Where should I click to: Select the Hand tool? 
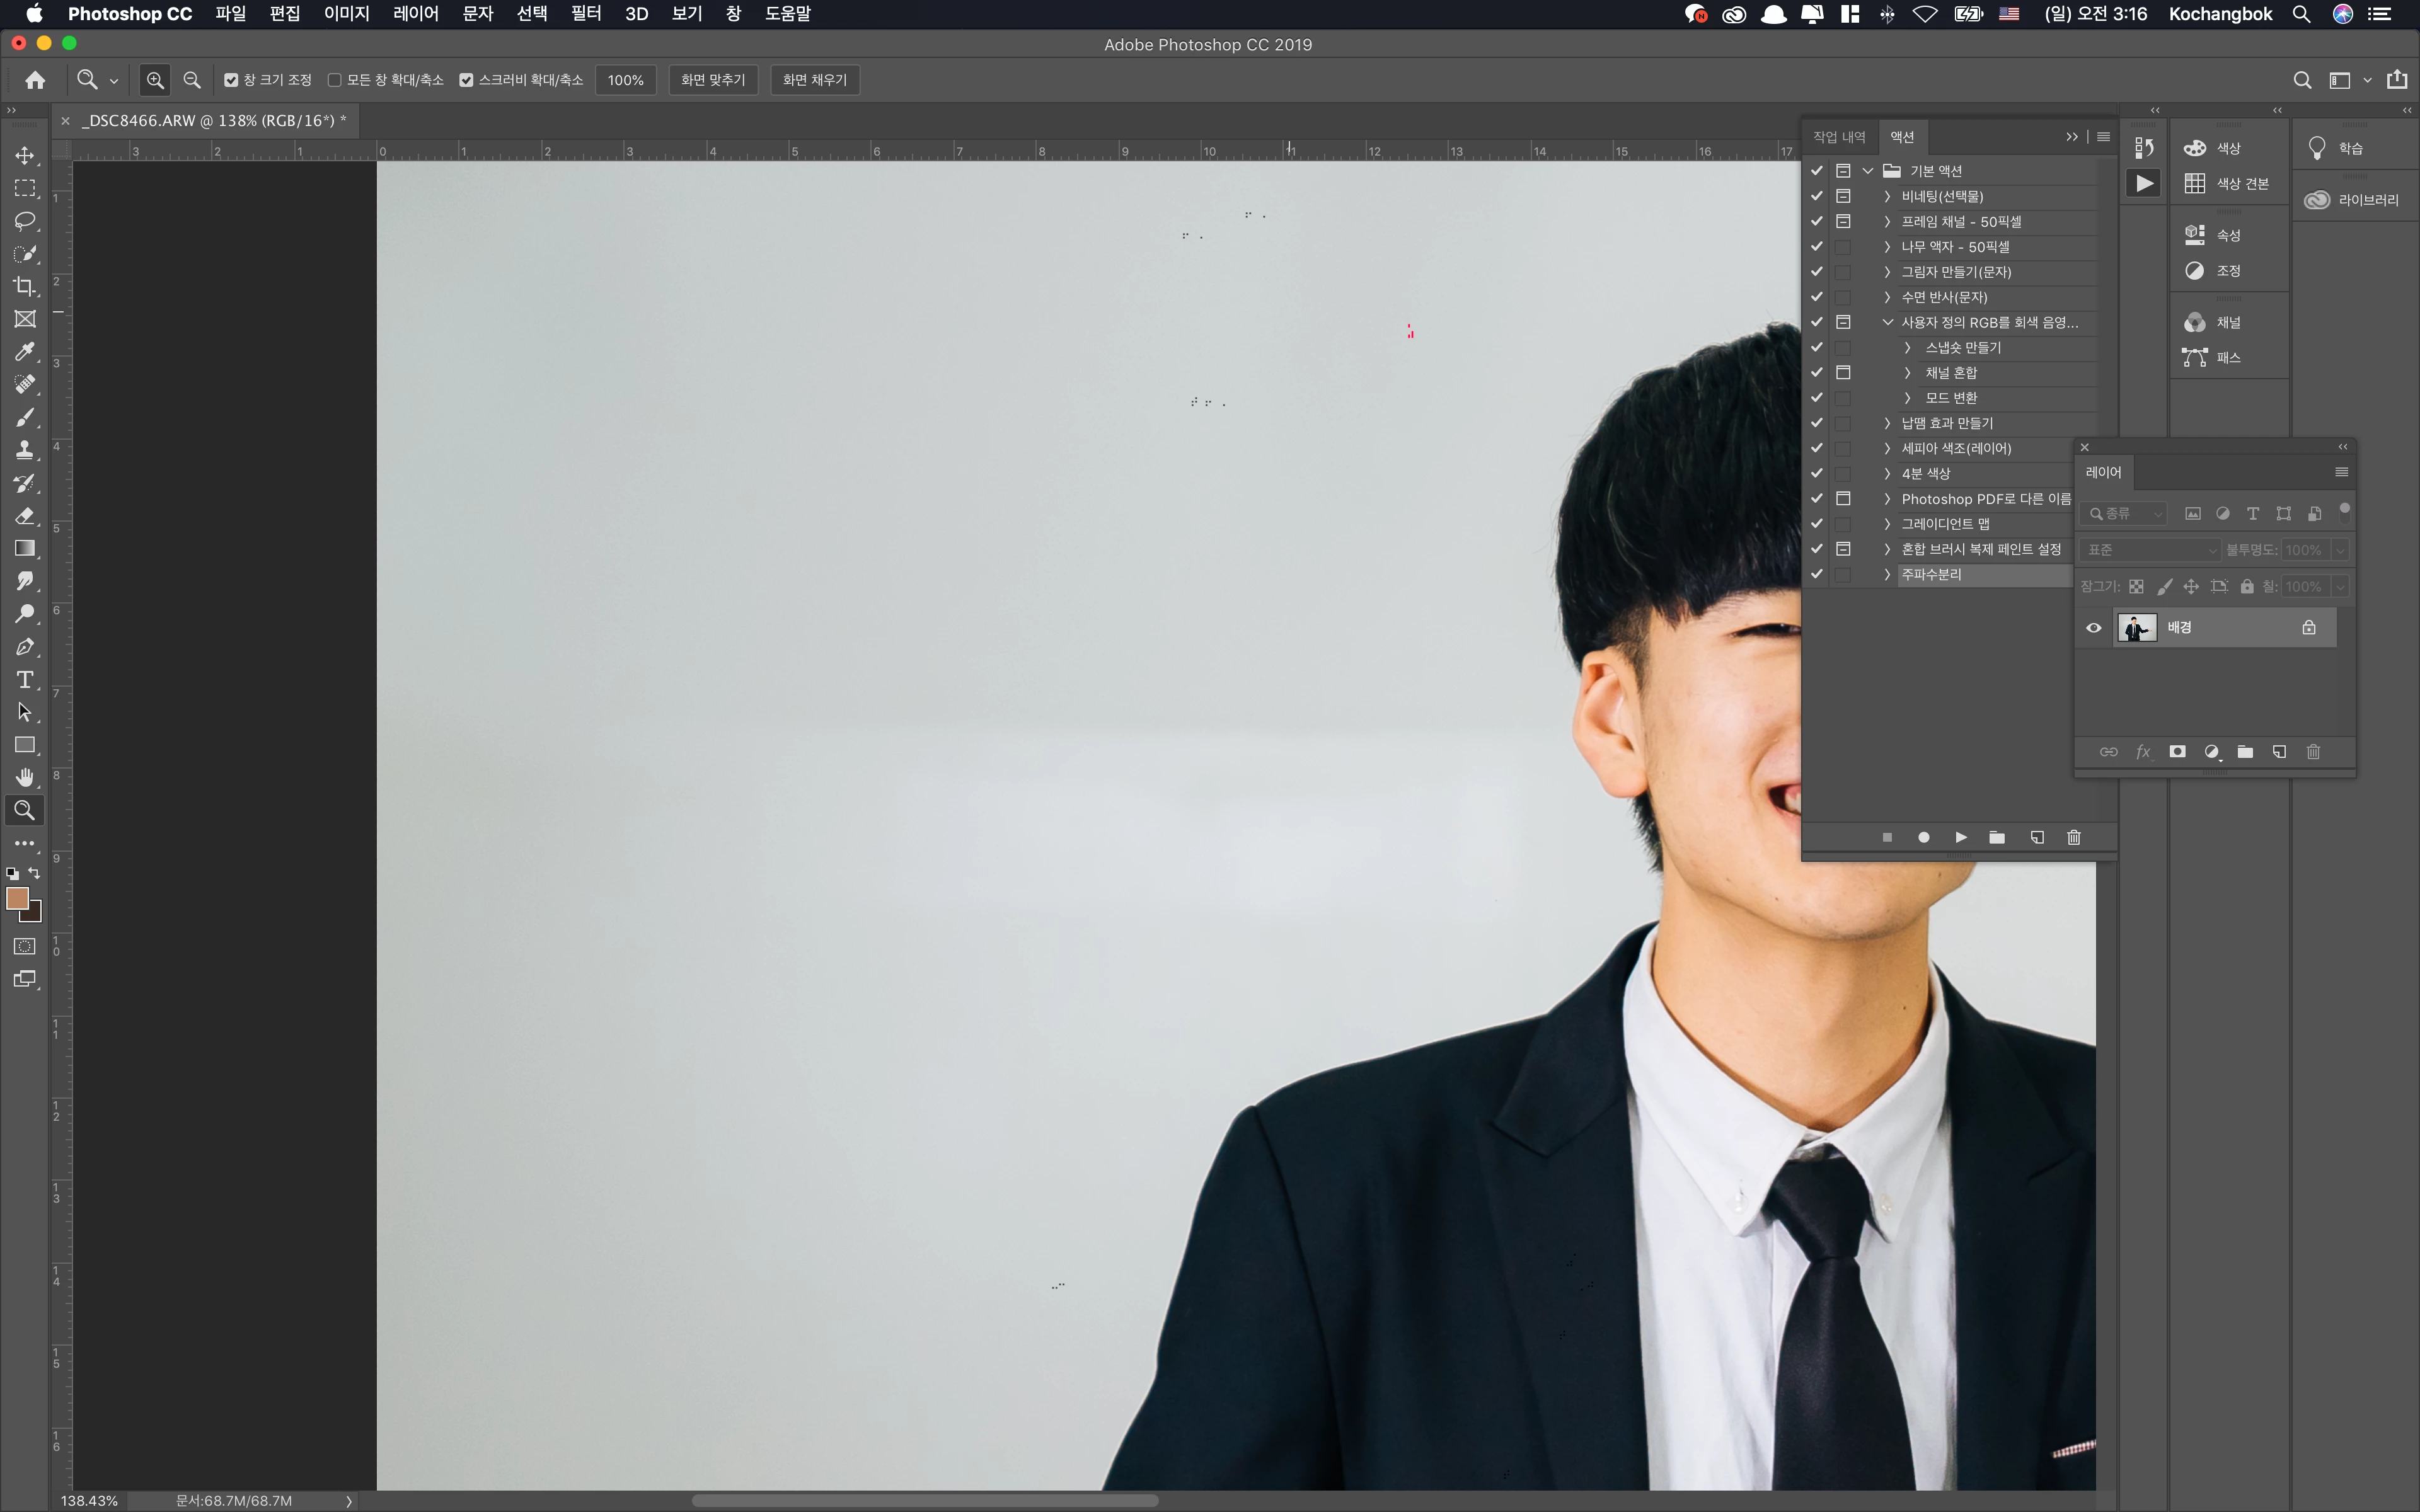24,777
